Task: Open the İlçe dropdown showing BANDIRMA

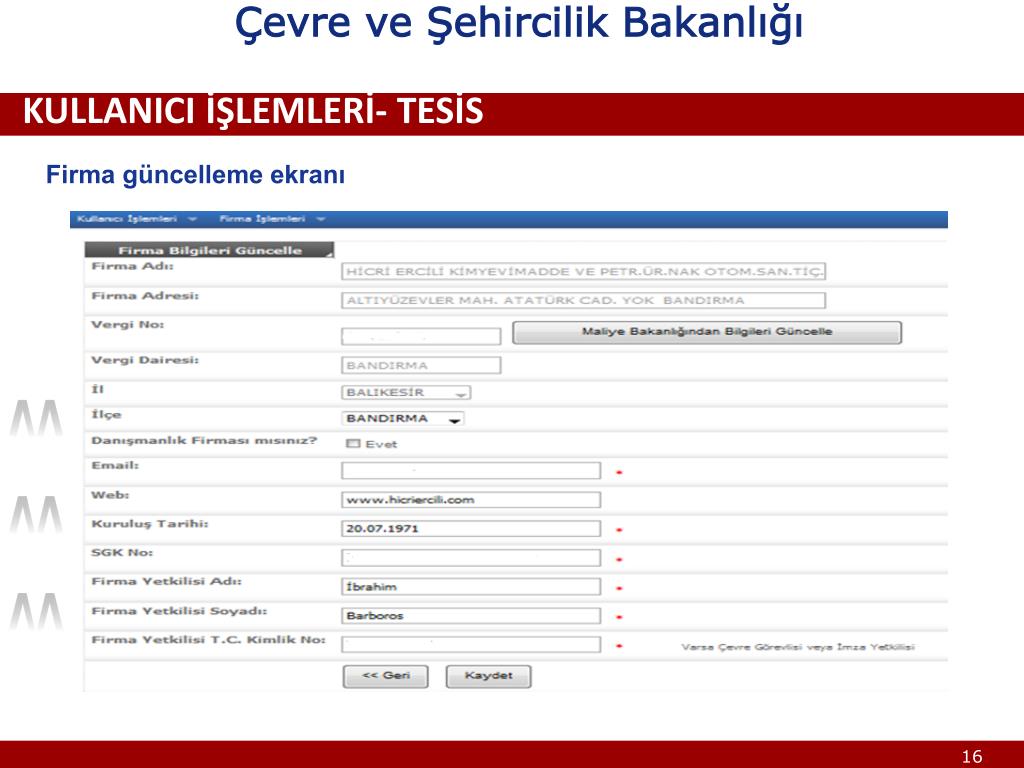Action: coord(402,419)
